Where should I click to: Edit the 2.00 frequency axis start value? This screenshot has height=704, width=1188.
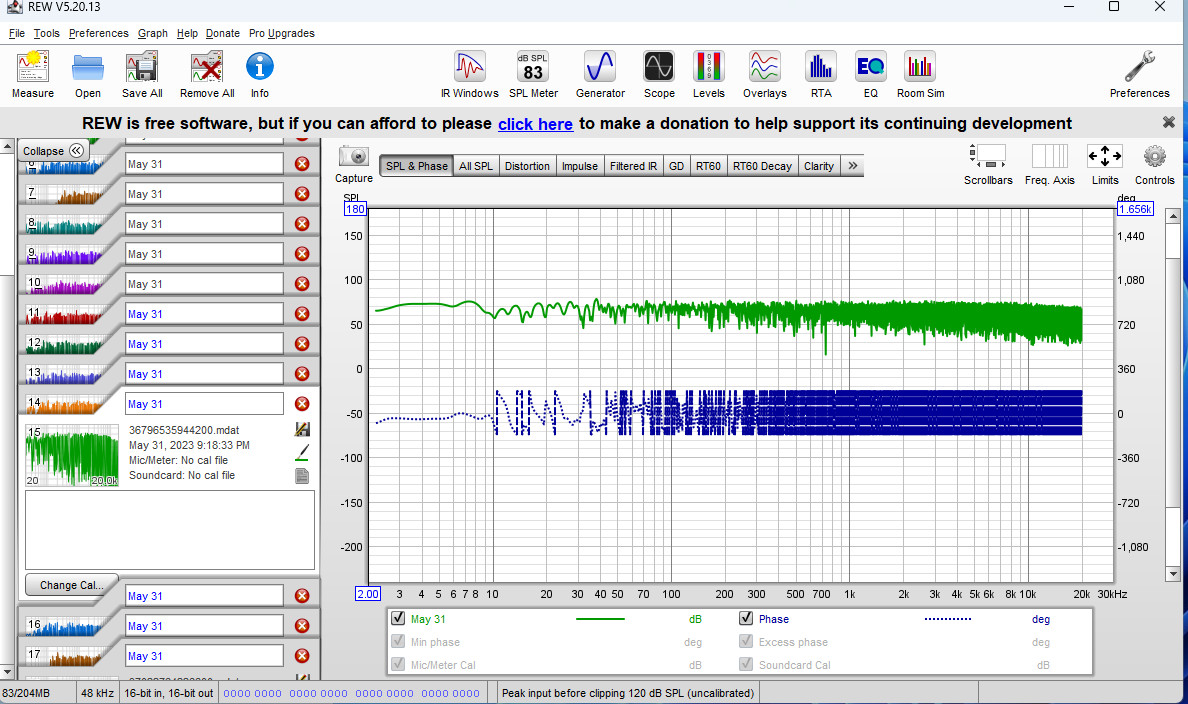[368, 594]
